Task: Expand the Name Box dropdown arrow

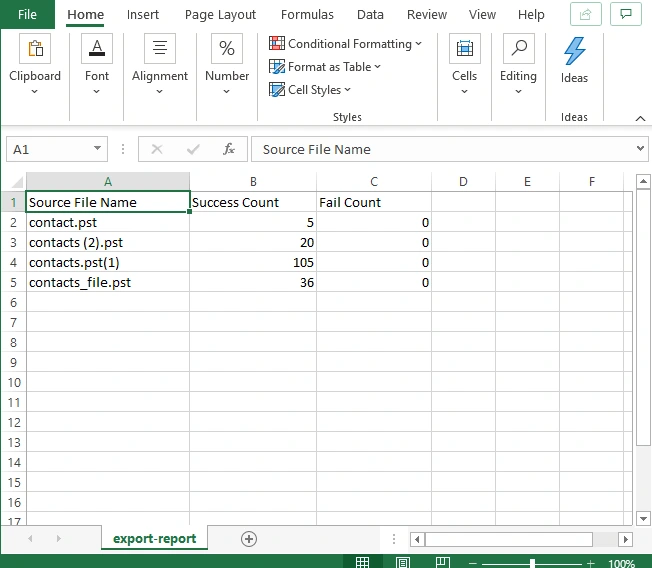Action: 97,148
